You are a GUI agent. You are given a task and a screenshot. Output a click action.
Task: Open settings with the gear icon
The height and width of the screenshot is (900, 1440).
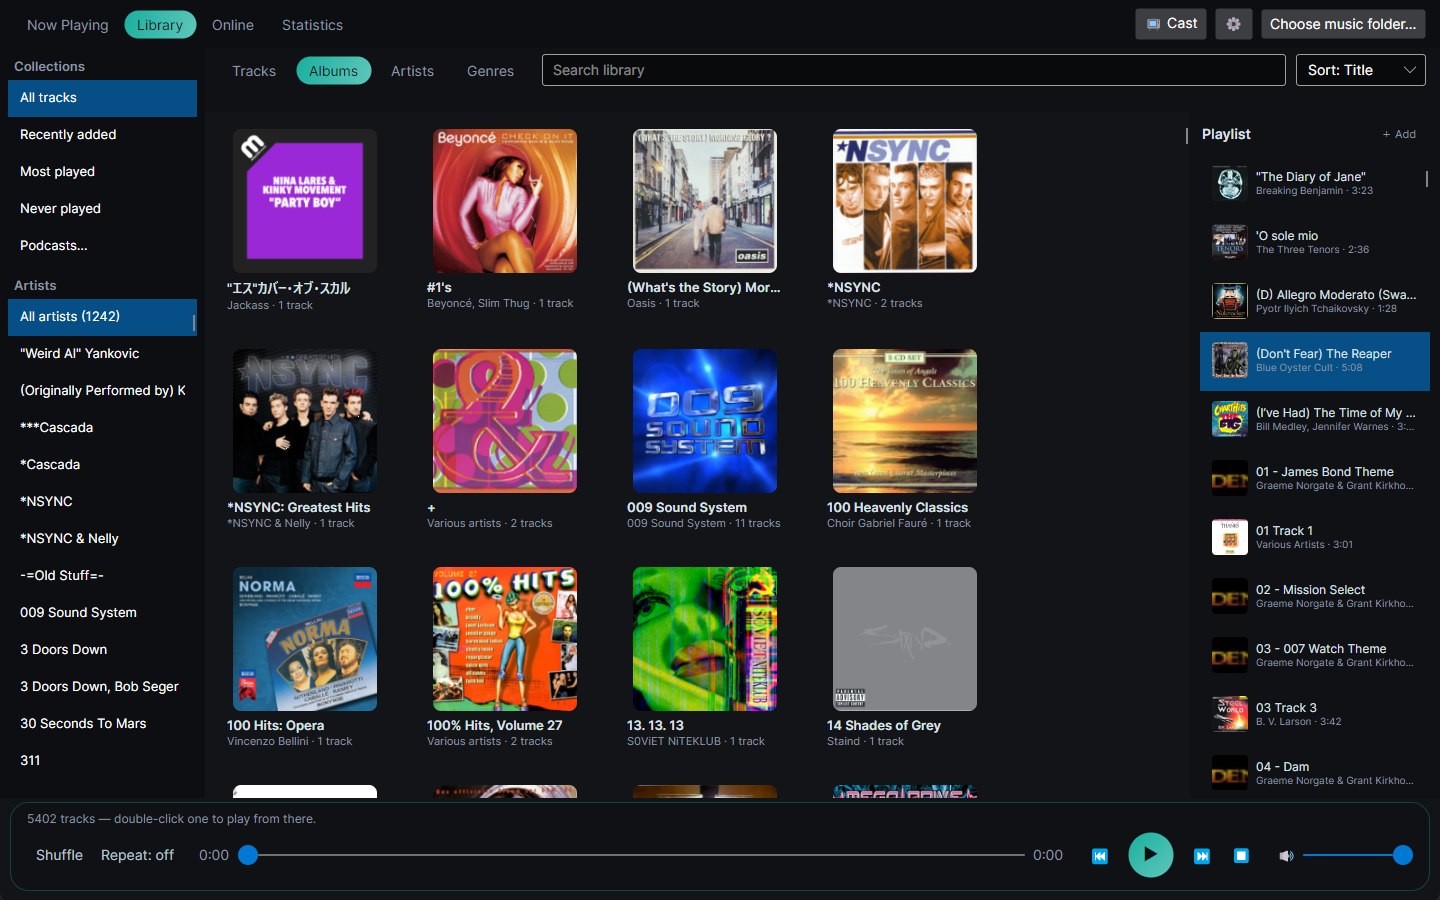(1234, 24)
